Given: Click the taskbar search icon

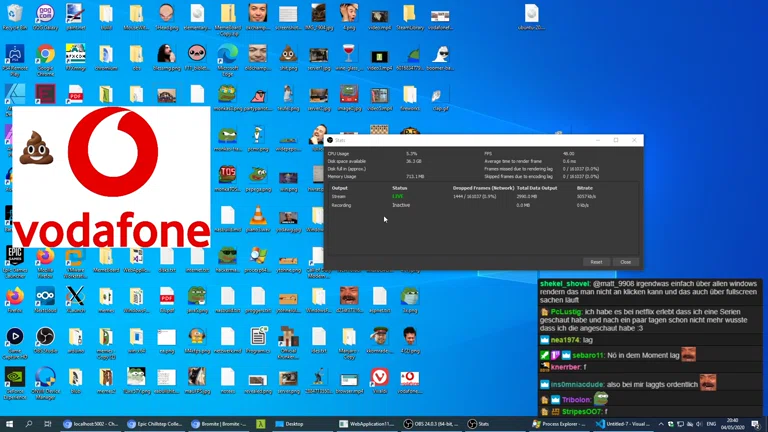Looking at the screenshot, I should coord(29,424).
